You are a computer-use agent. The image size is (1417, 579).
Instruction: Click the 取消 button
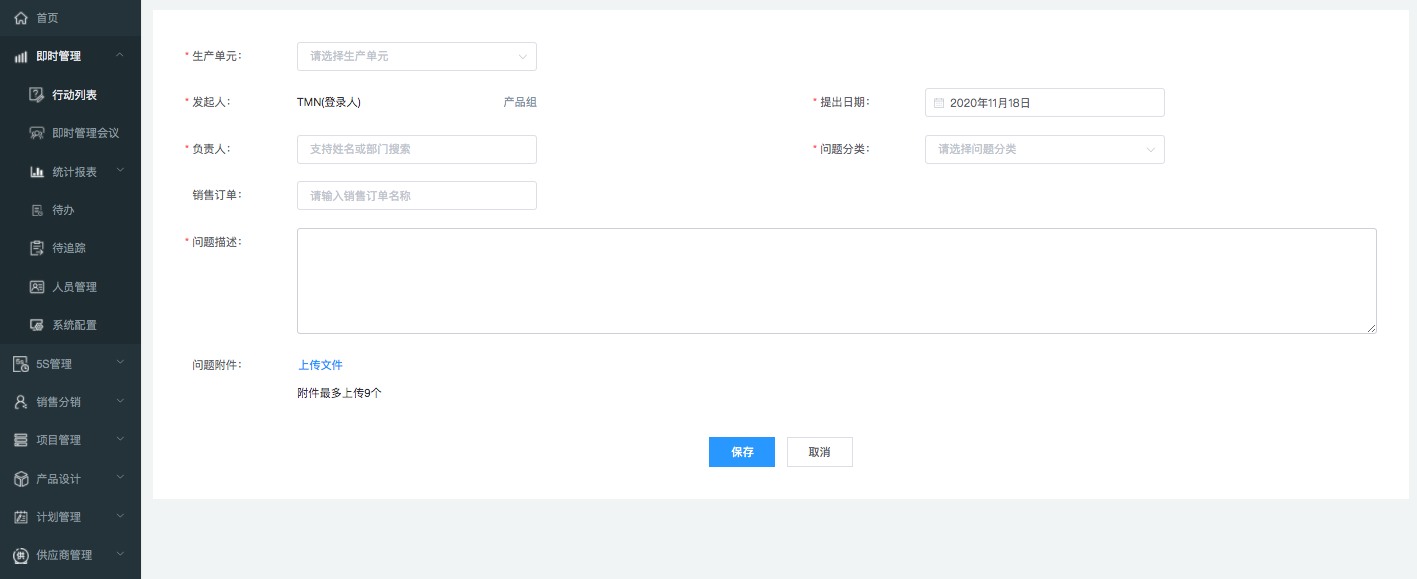(819, 452)
